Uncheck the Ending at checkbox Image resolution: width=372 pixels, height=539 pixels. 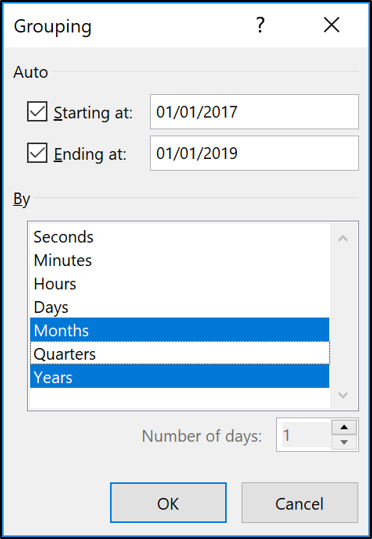37,153
